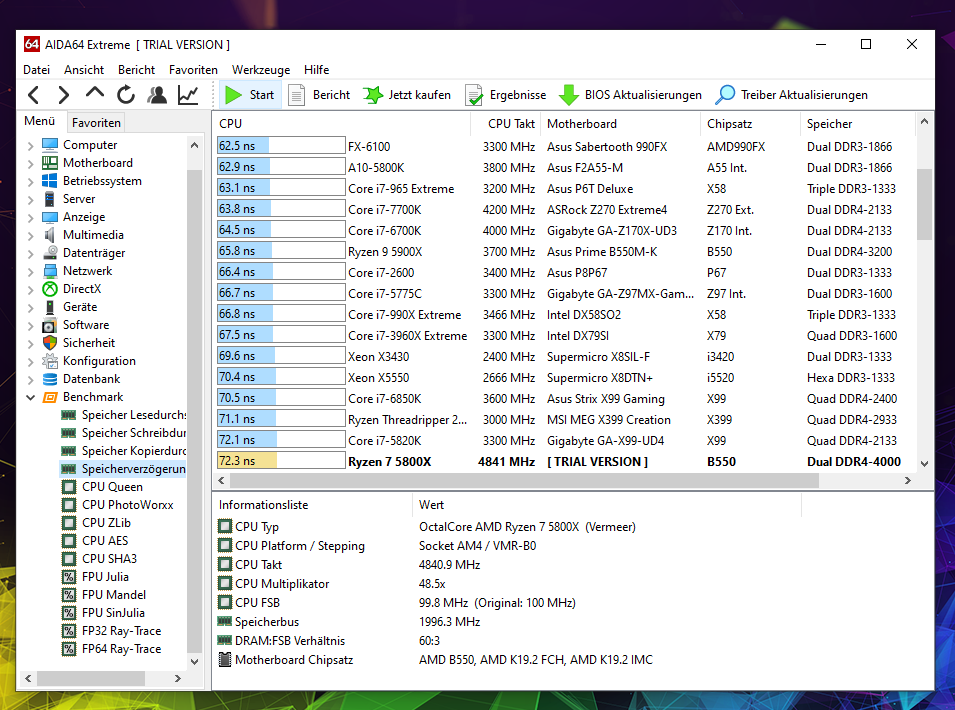Sort results by the Speicher column header

(858, 124)
